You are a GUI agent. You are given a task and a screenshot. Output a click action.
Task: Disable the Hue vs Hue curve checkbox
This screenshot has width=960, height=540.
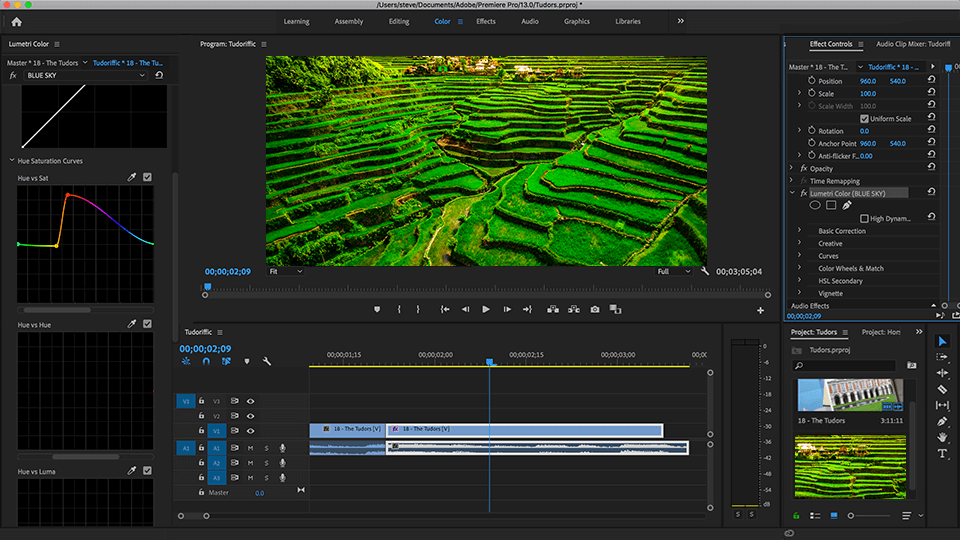click(x=148, y=324)
